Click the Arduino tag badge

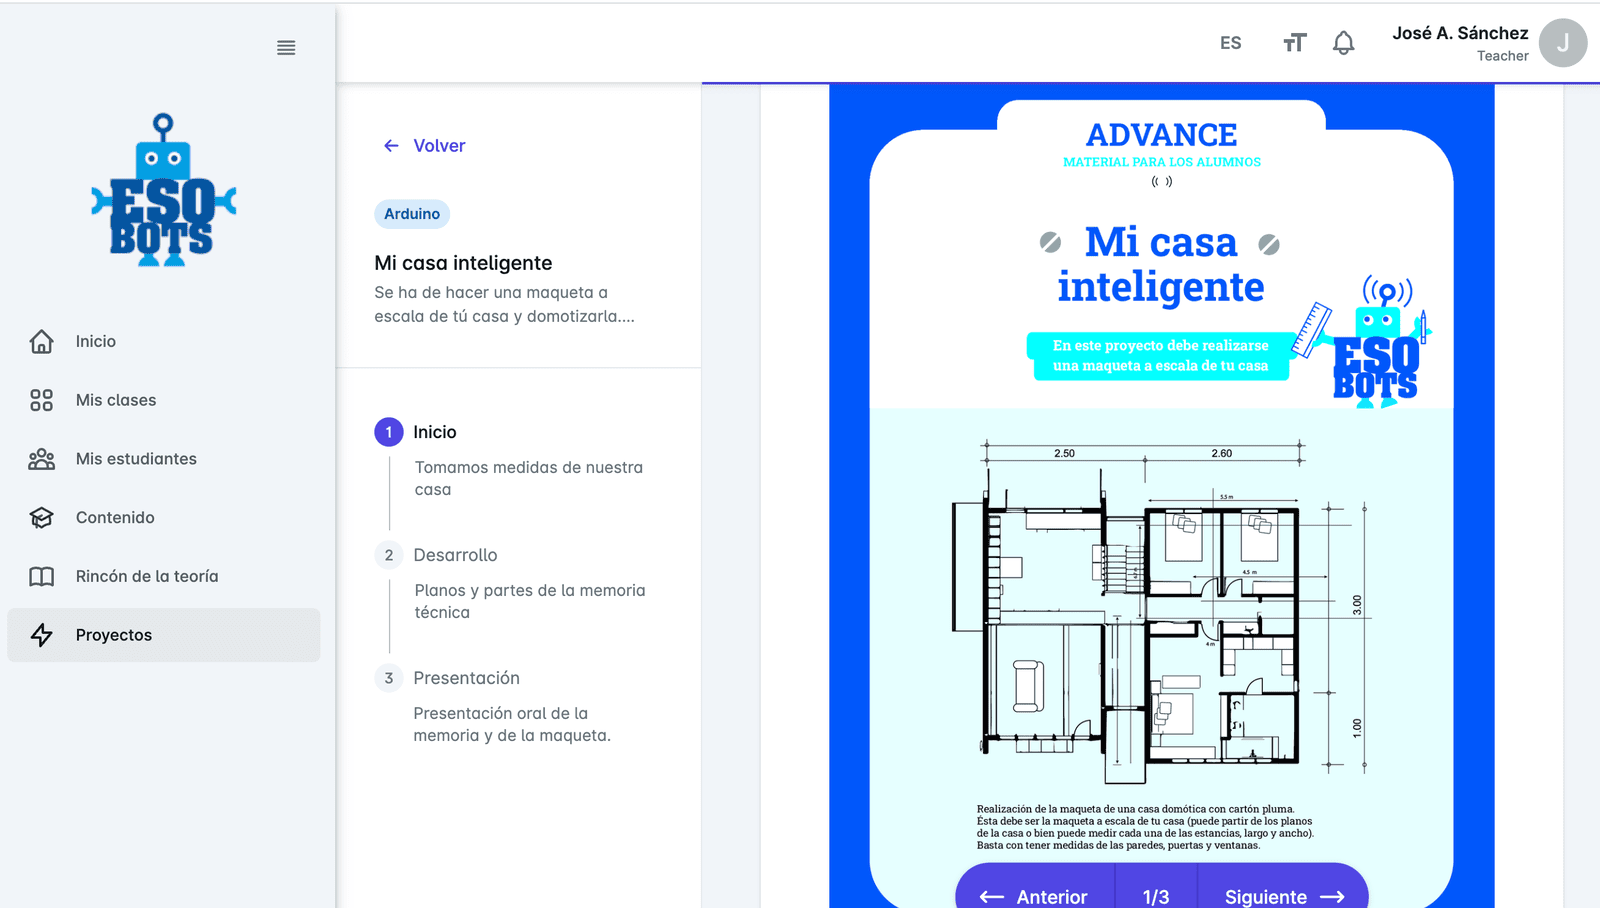(x=412, y=214)
